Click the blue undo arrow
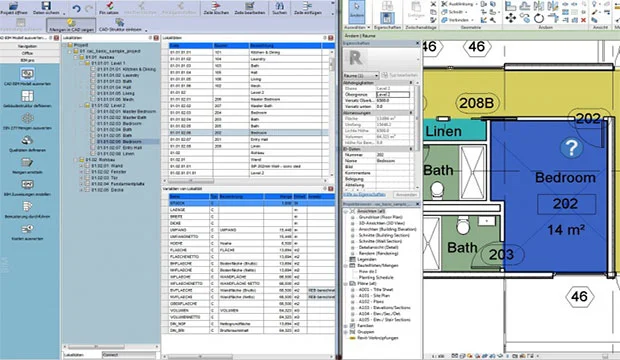620x360 pixels. tap(77, 8)
